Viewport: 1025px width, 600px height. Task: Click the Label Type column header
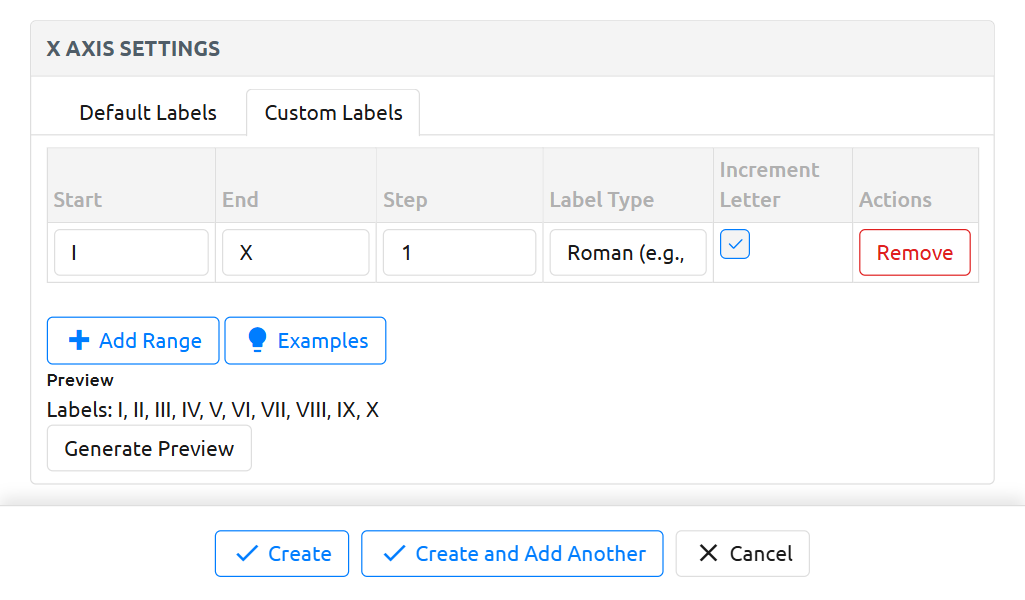[602, 200]
